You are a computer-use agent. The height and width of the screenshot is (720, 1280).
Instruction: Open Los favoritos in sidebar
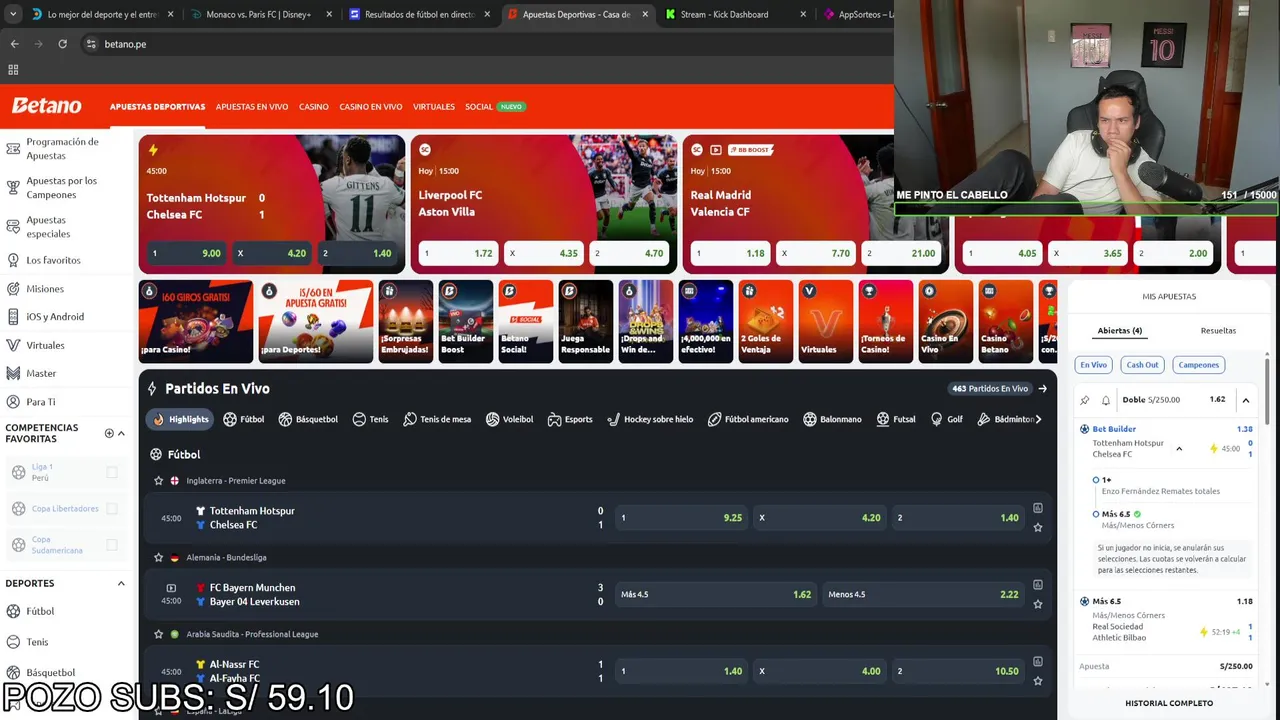53,260
